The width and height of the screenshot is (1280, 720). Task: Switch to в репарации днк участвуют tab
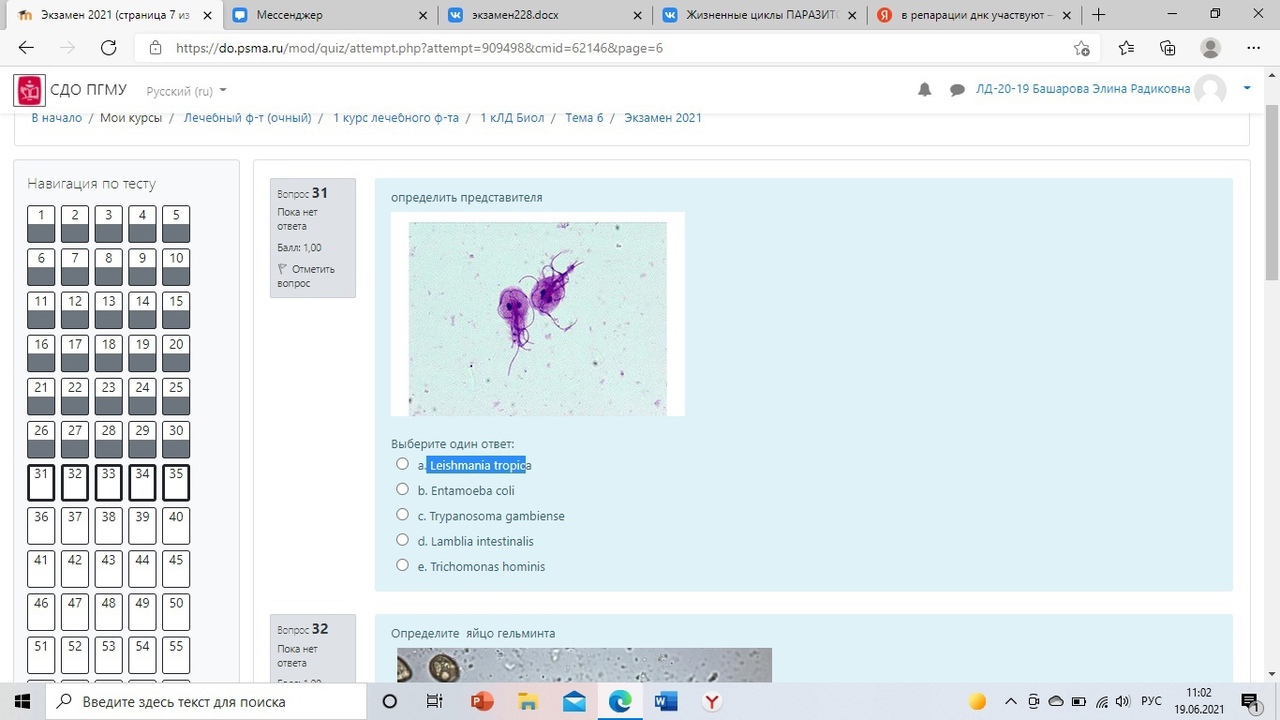(x=974, y=15)
